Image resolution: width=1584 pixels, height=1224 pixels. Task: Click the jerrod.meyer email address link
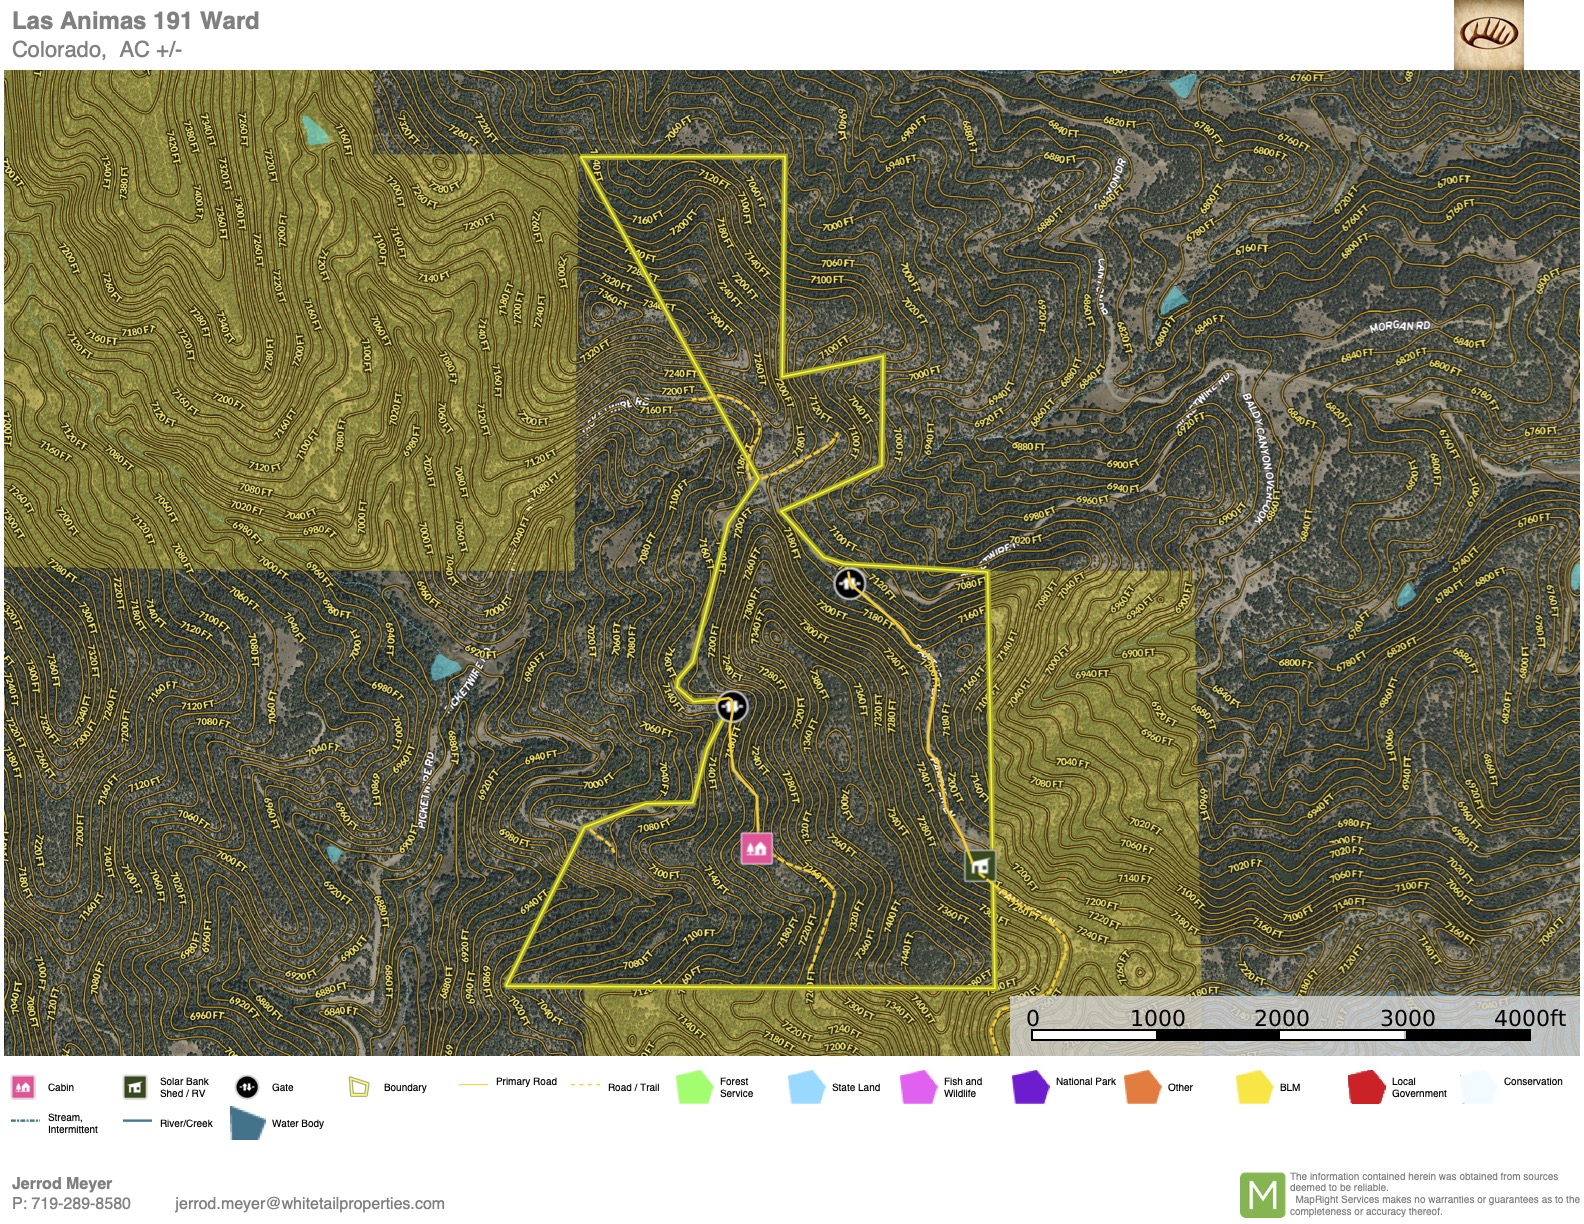[x=309, y=1204]
